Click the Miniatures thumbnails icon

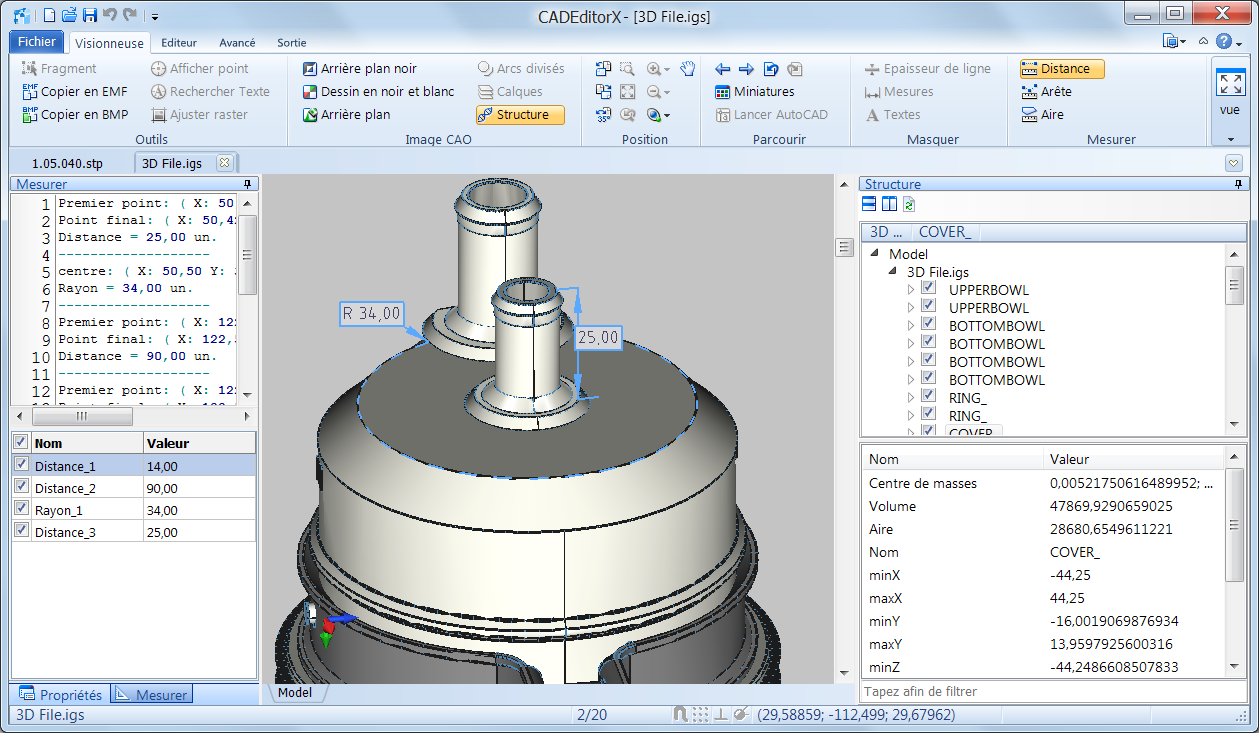723,91
